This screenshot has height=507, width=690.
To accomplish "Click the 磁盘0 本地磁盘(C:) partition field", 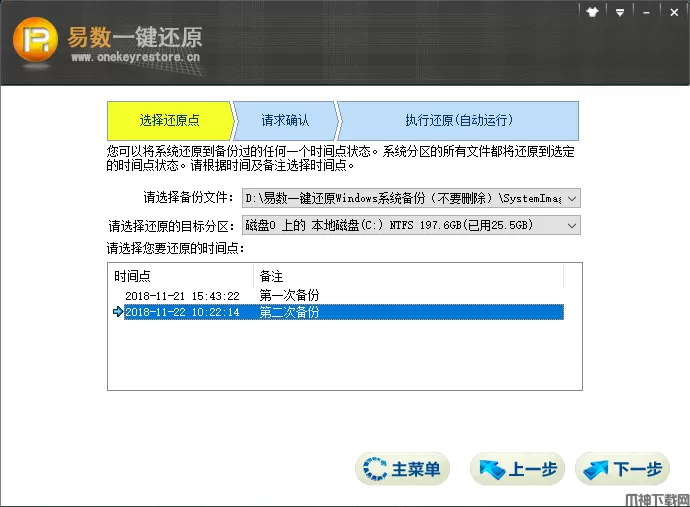I will (411, 225).
